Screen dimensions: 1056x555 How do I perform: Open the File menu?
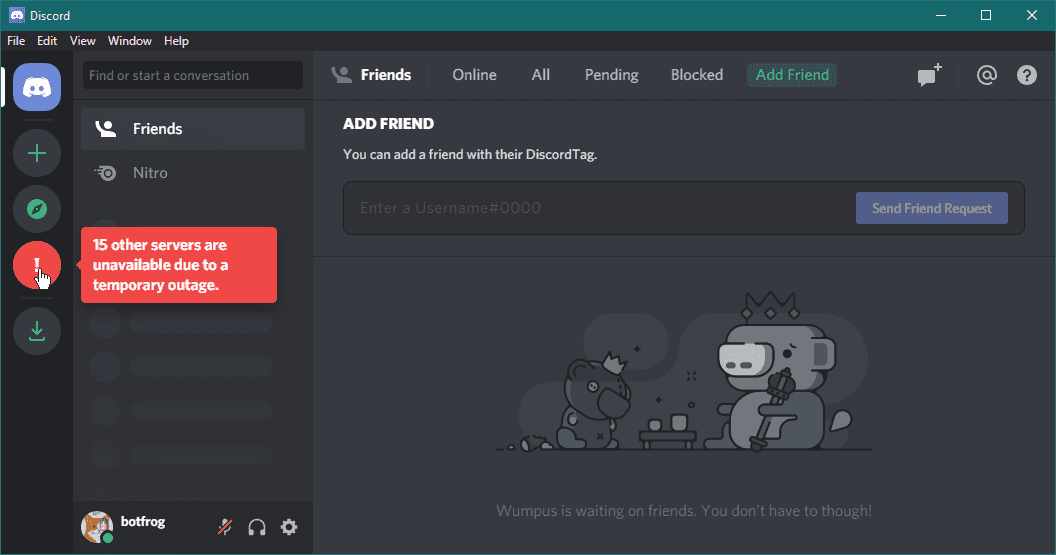click(16, 41)
